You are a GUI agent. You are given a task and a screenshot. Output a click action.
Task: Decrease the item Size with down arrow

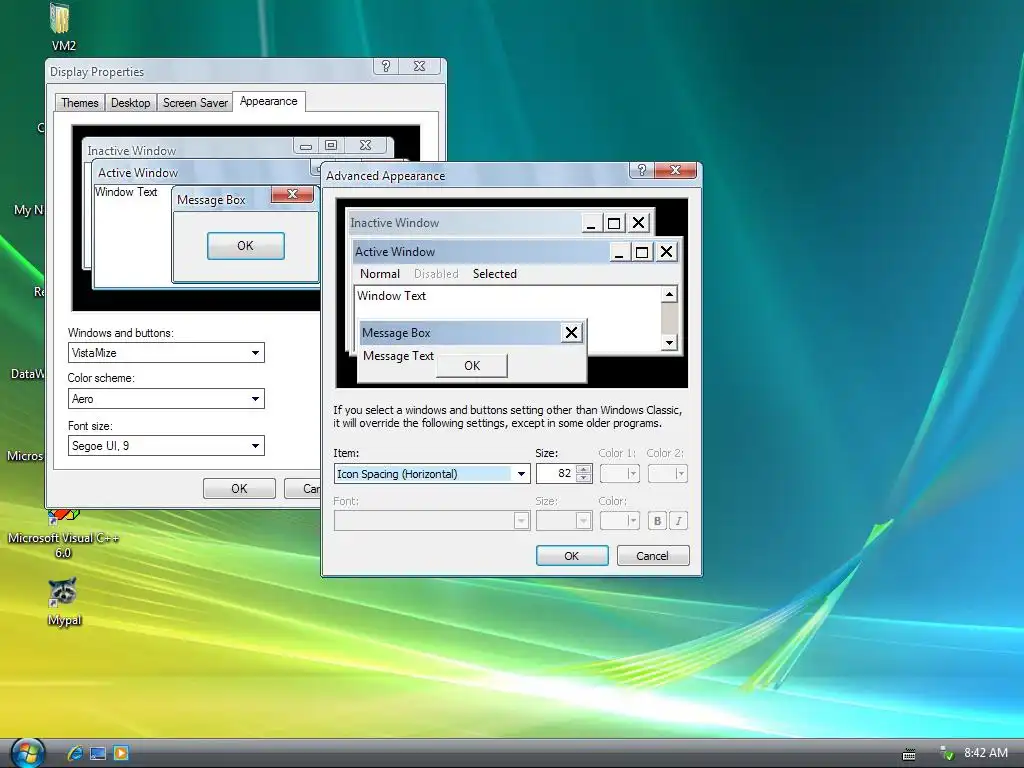(584, 478)
